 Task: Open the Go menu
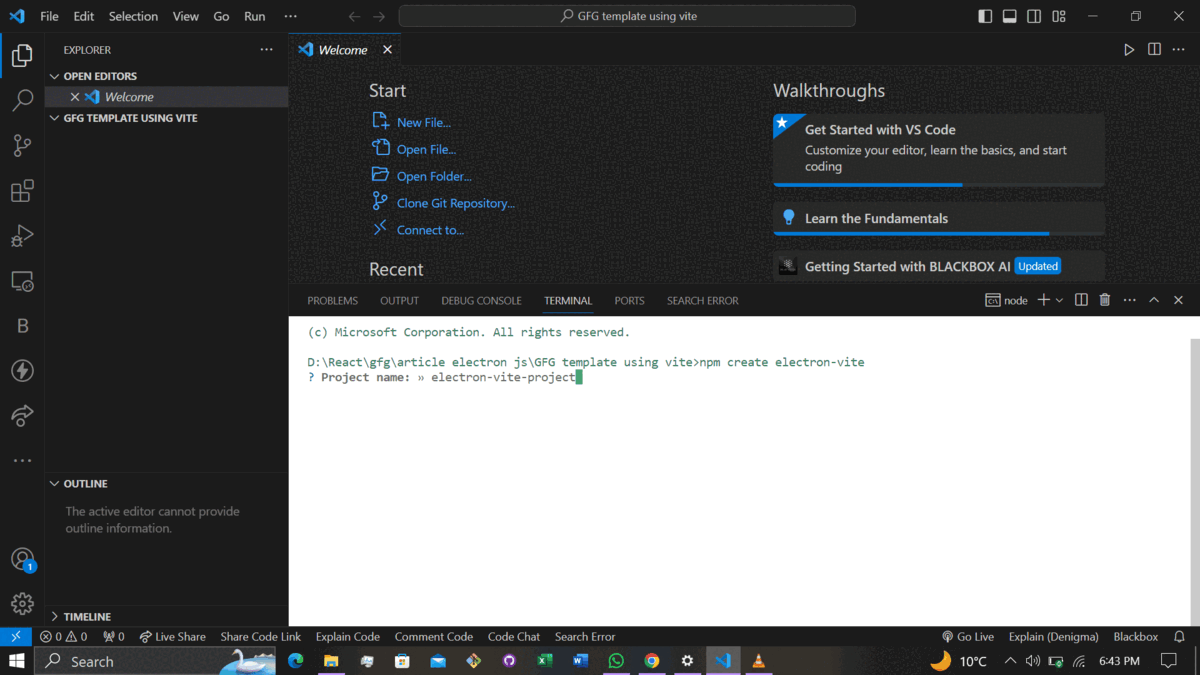coord(221,16)
